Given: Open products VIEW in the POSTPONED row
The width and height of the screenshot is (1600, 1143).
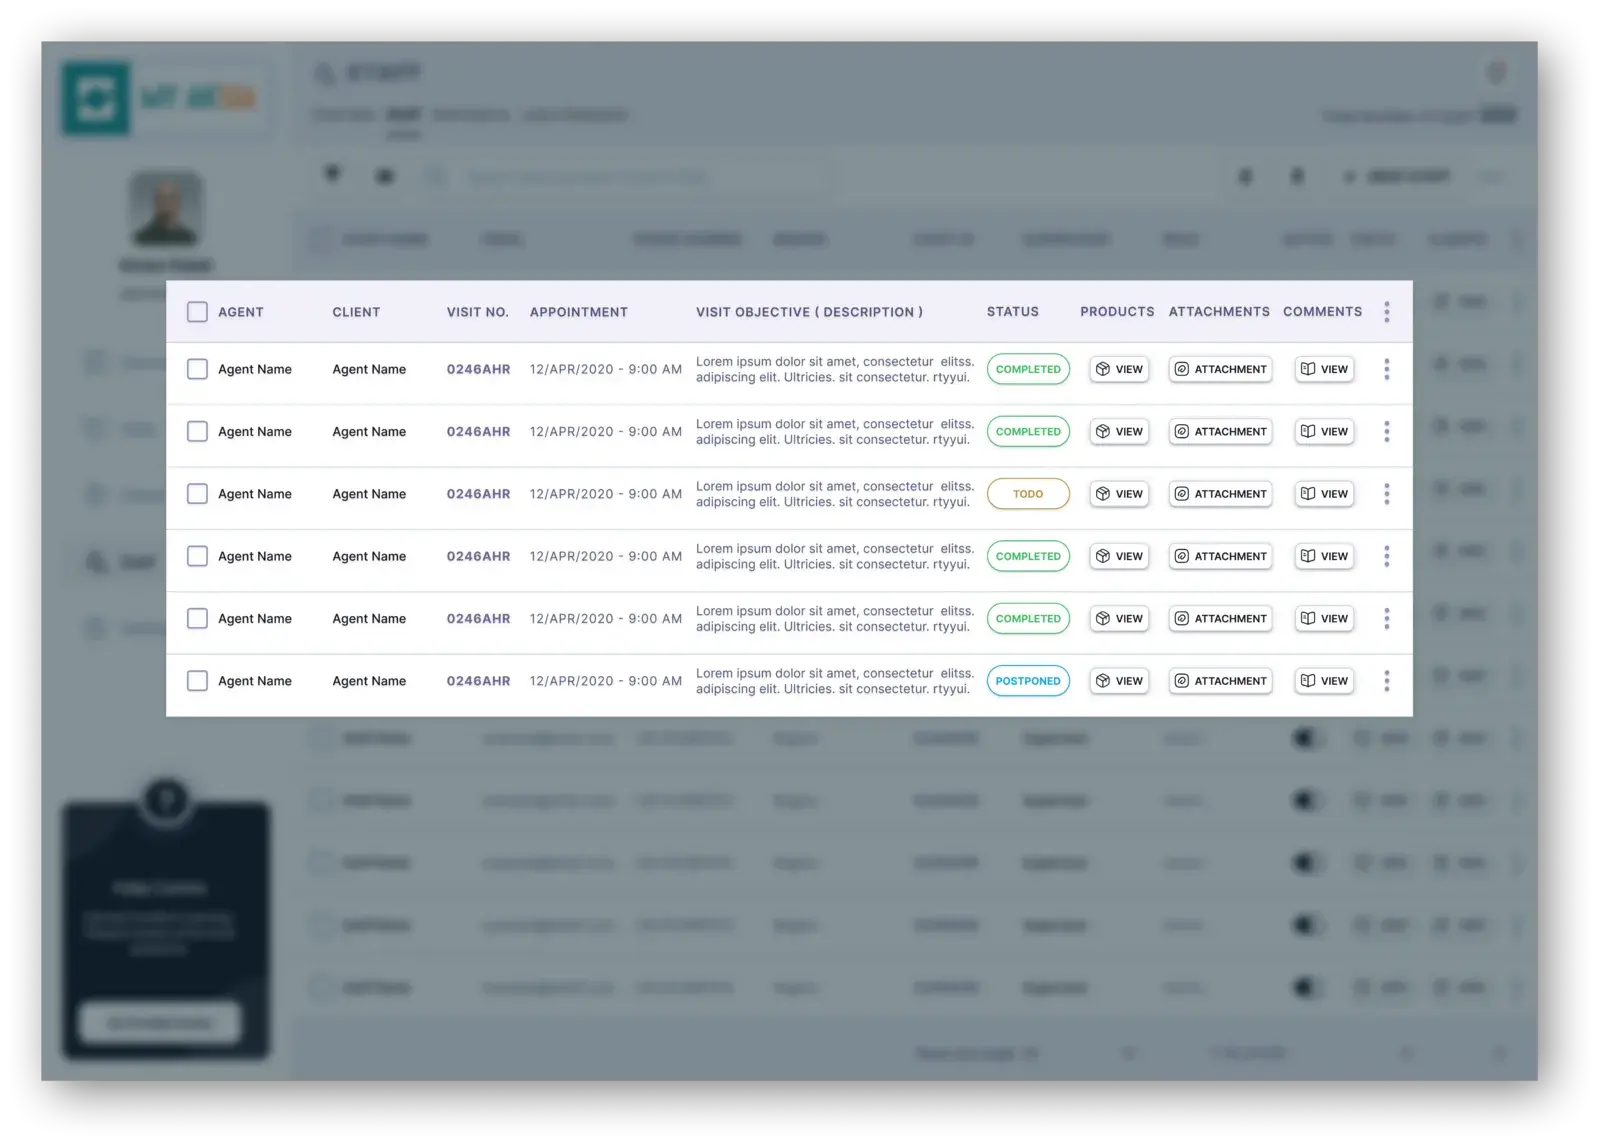Looking at the screenshot, I should (x=1119, y=681).
